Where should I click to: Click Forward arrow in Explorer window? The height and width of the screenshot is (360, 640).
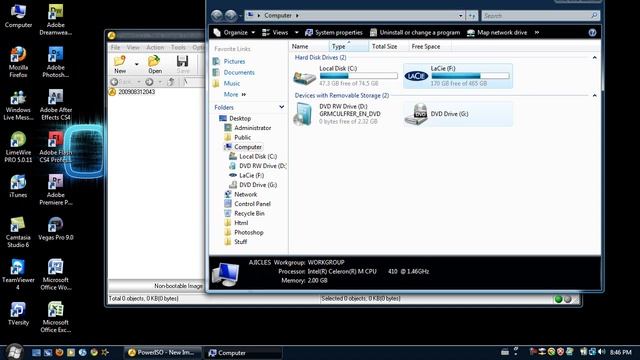click(x=231, y=16)
